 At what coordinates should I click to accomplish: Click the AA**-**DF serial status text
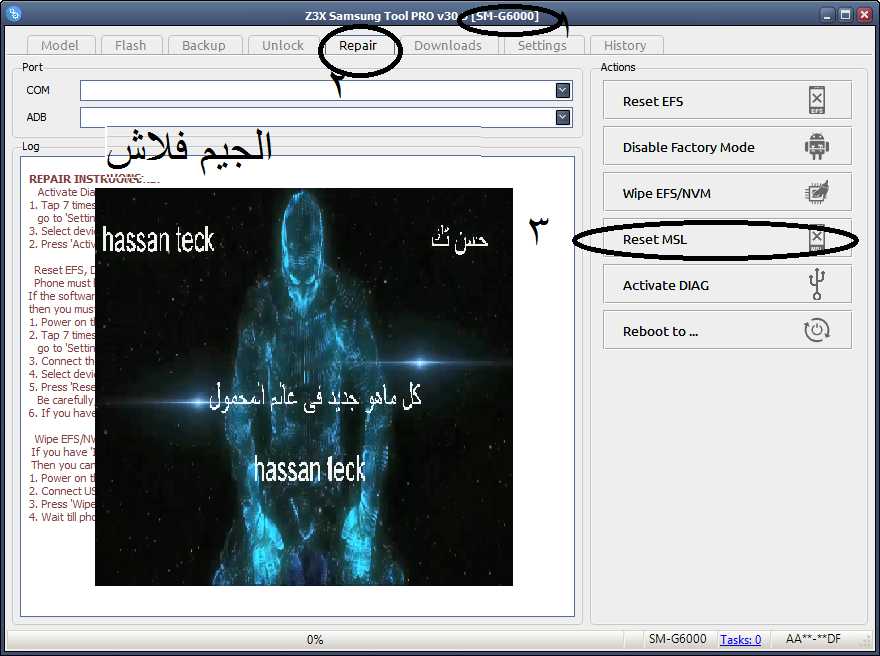(813, 639)
